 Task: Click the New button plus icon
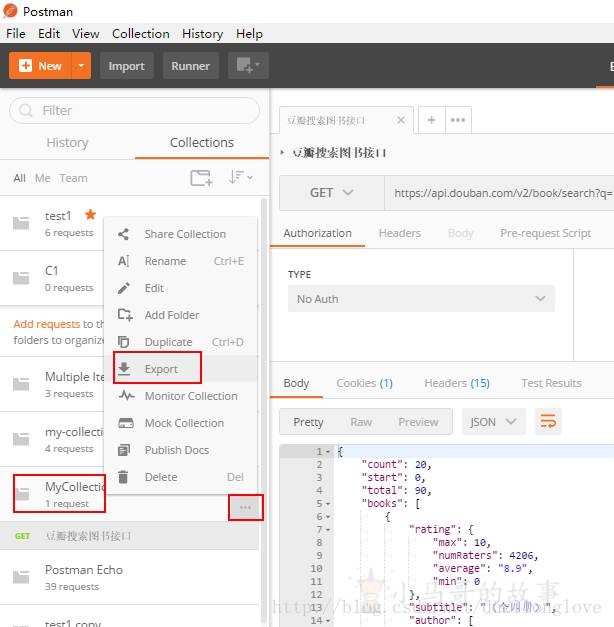point(25,66)
